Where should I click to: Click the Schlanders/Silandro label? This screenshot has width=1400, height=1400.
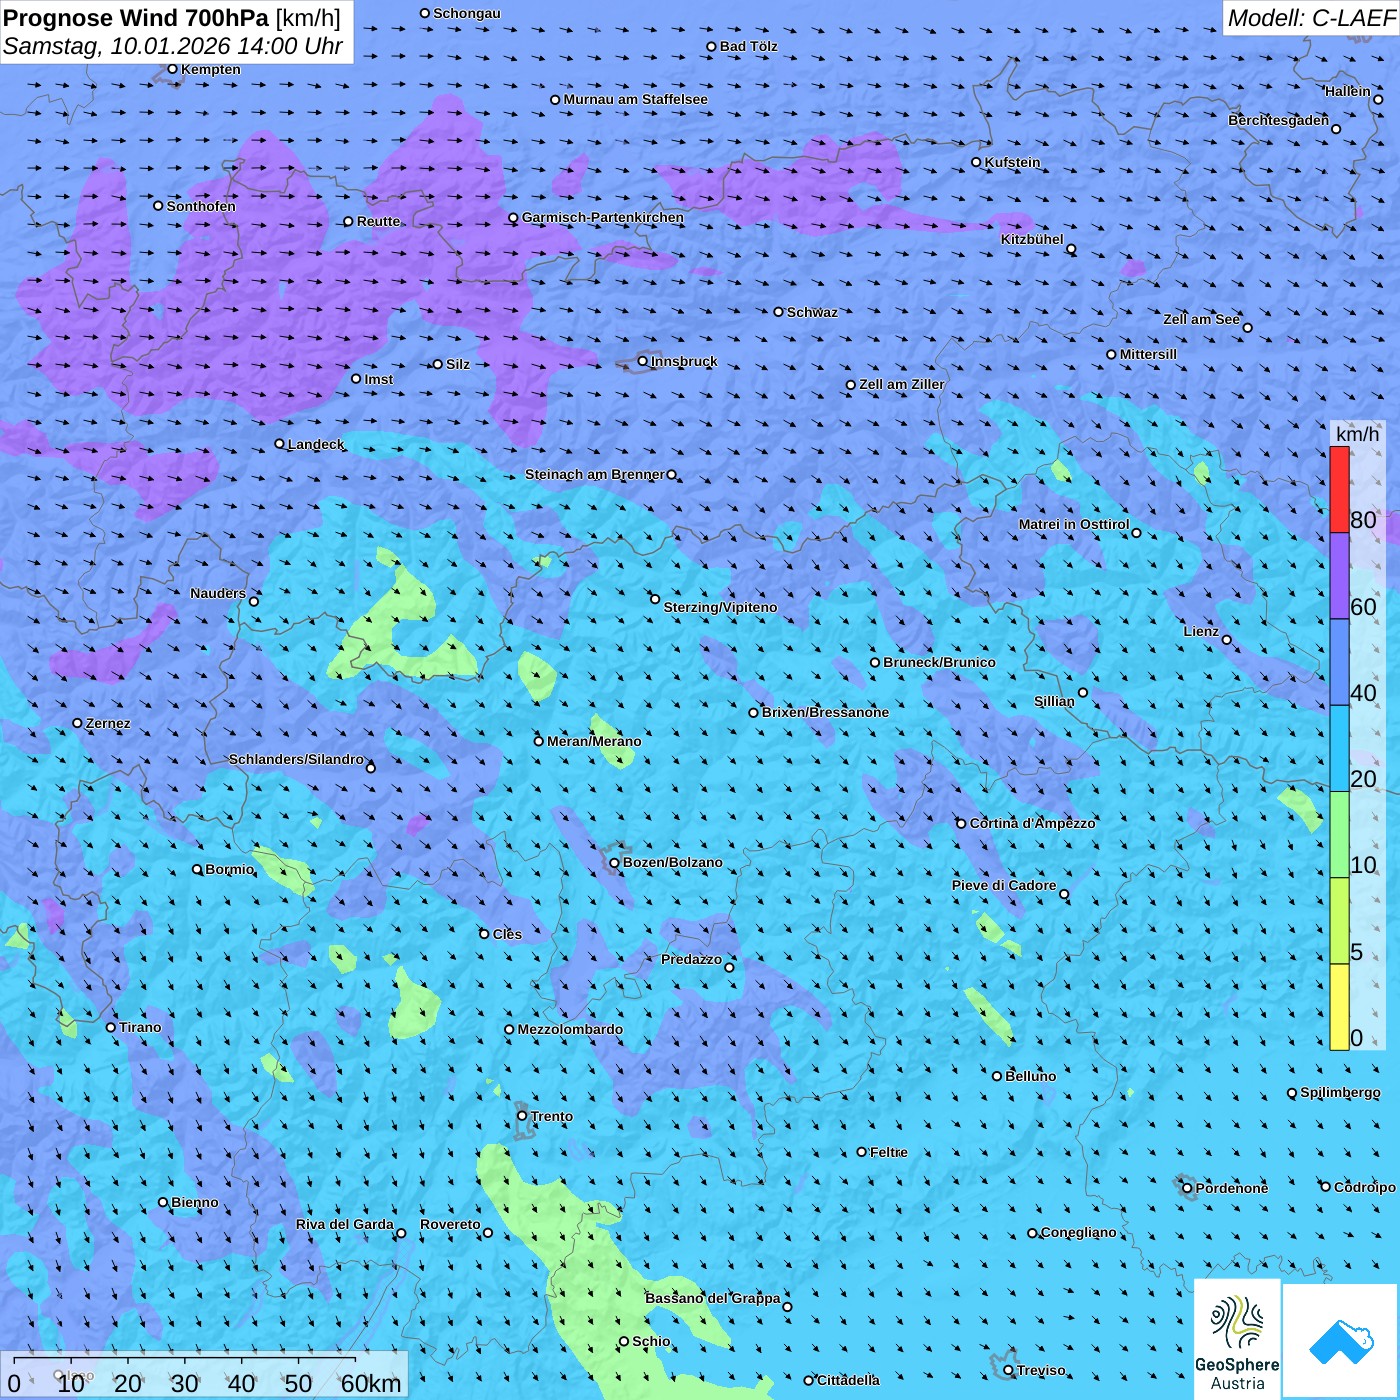tap(296, 759)
